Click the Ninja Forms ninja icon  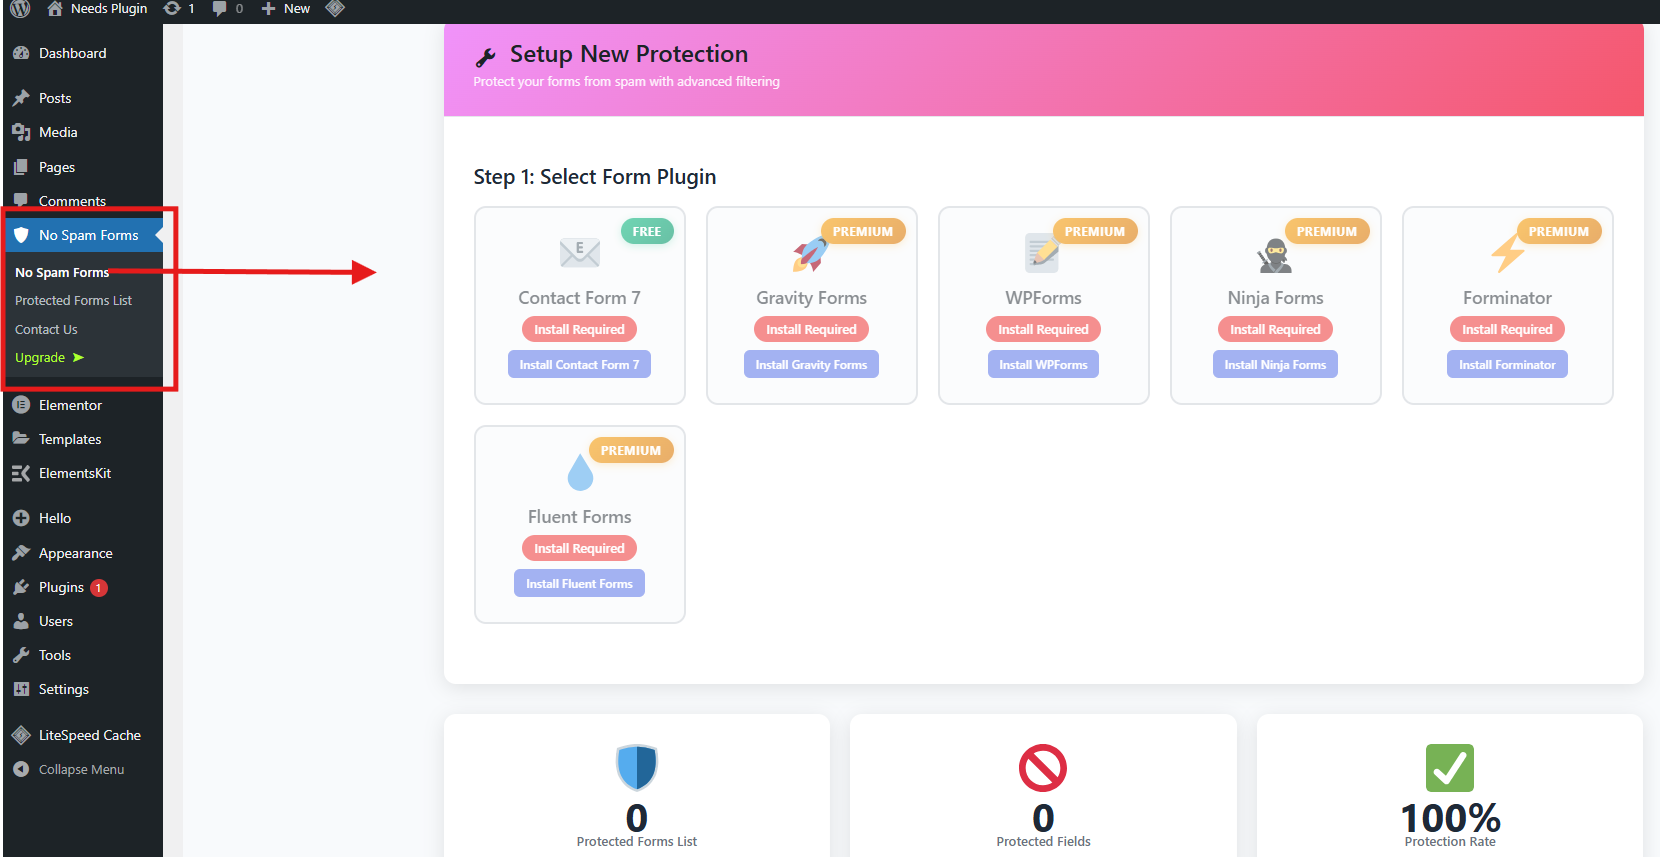(1275, 256)
